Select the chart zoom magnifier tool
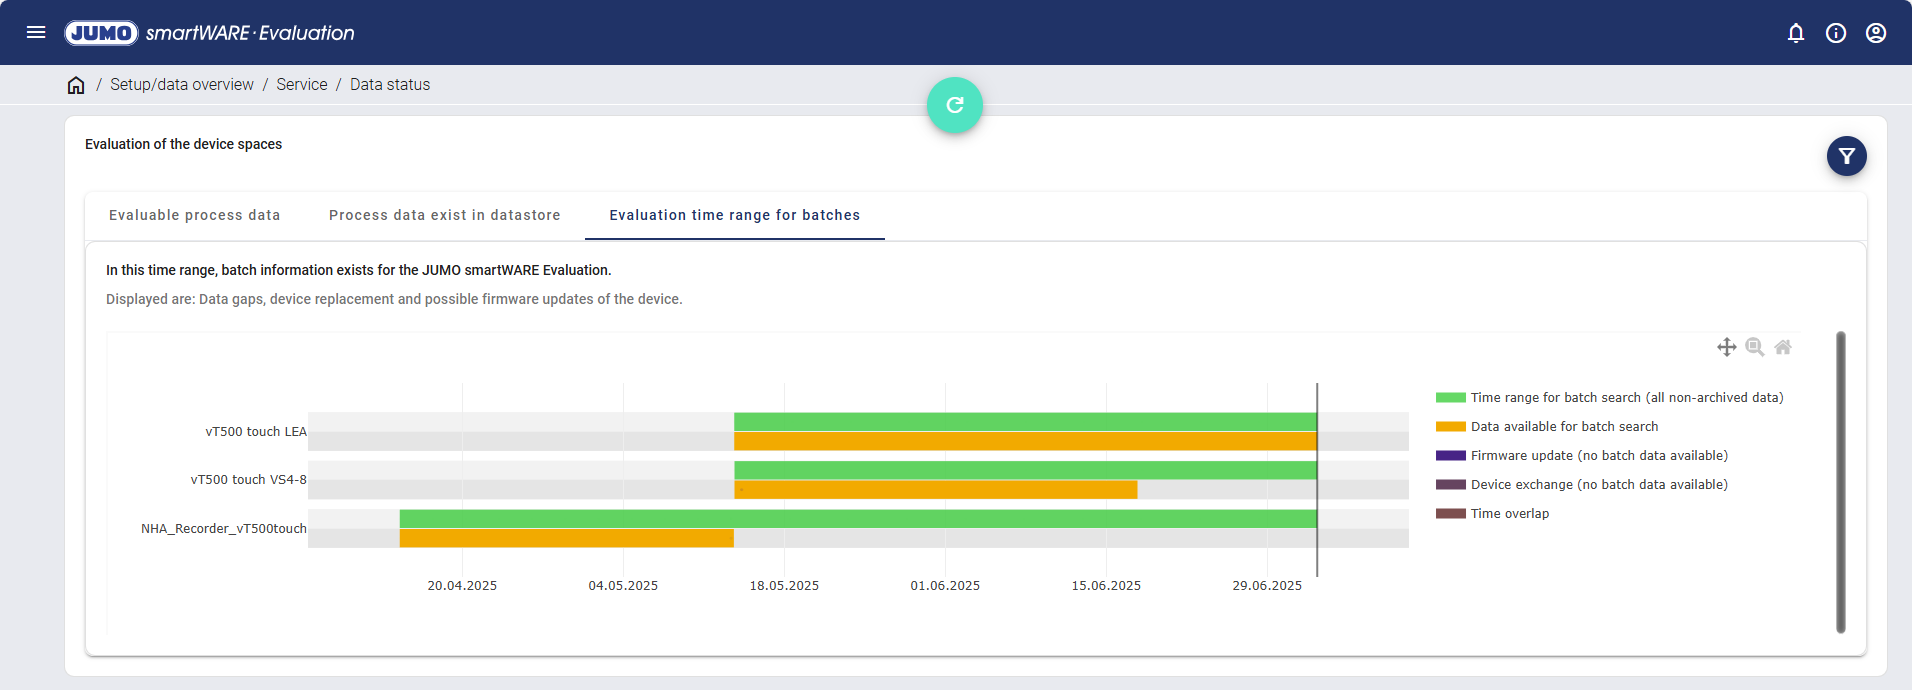1912x690 pixels. [x=1754, y=347]
